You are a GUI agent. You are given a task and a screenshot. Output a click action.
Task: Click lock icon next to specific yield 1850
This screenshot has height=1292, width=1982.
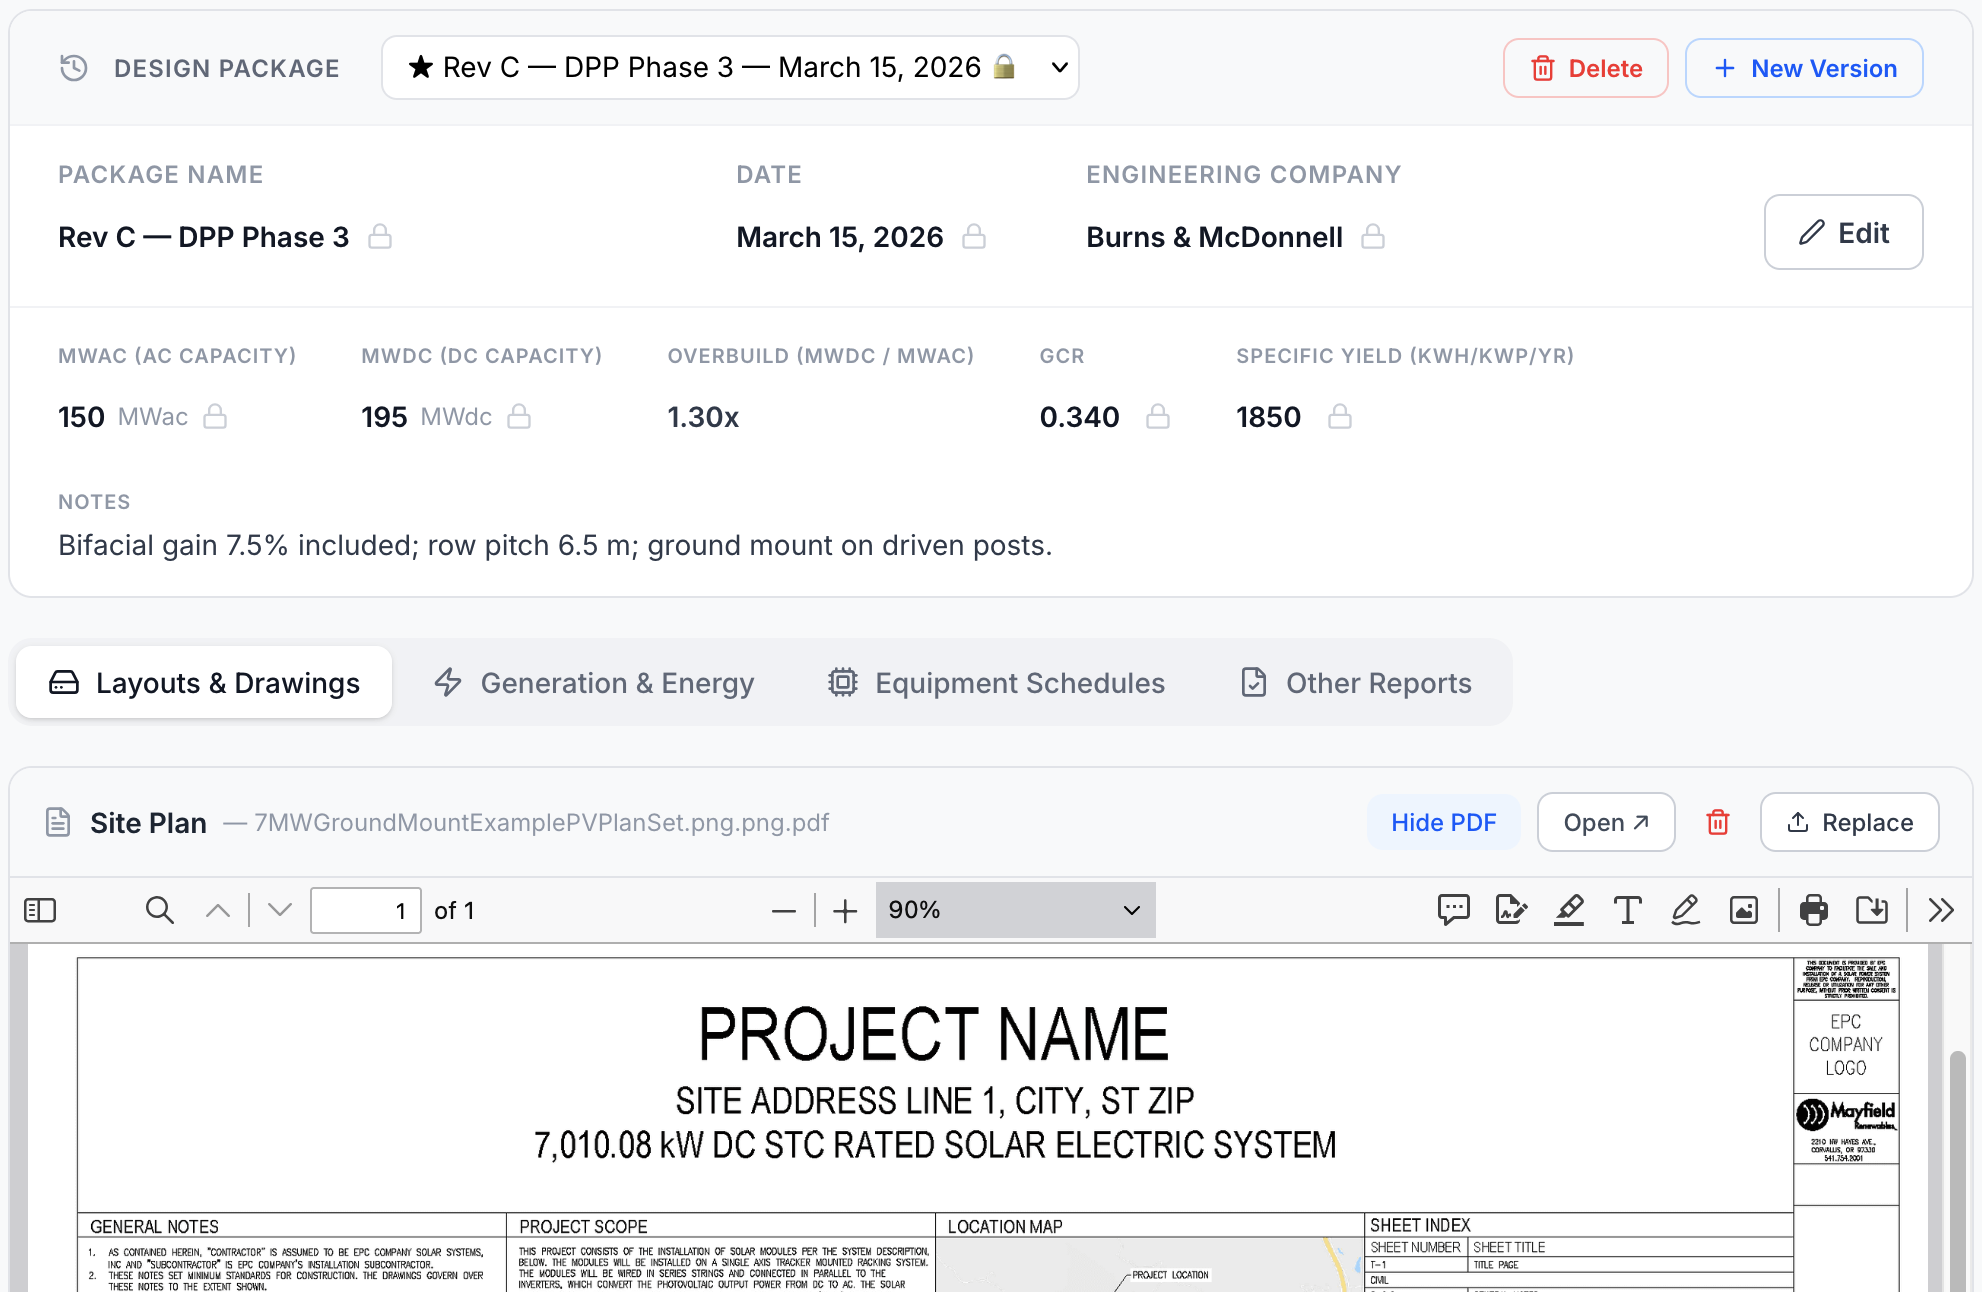click(x=1340, y=417)
